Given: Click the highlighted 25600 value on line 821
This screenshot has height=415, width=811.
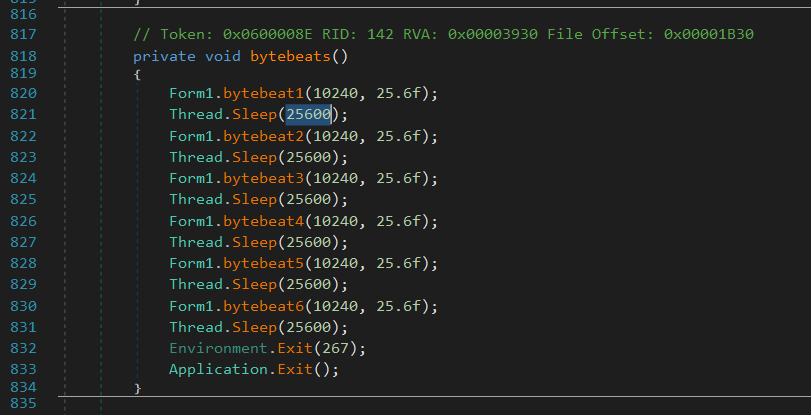Looking at the screenshot, I should pyautogui.click(x=309, y=114).
